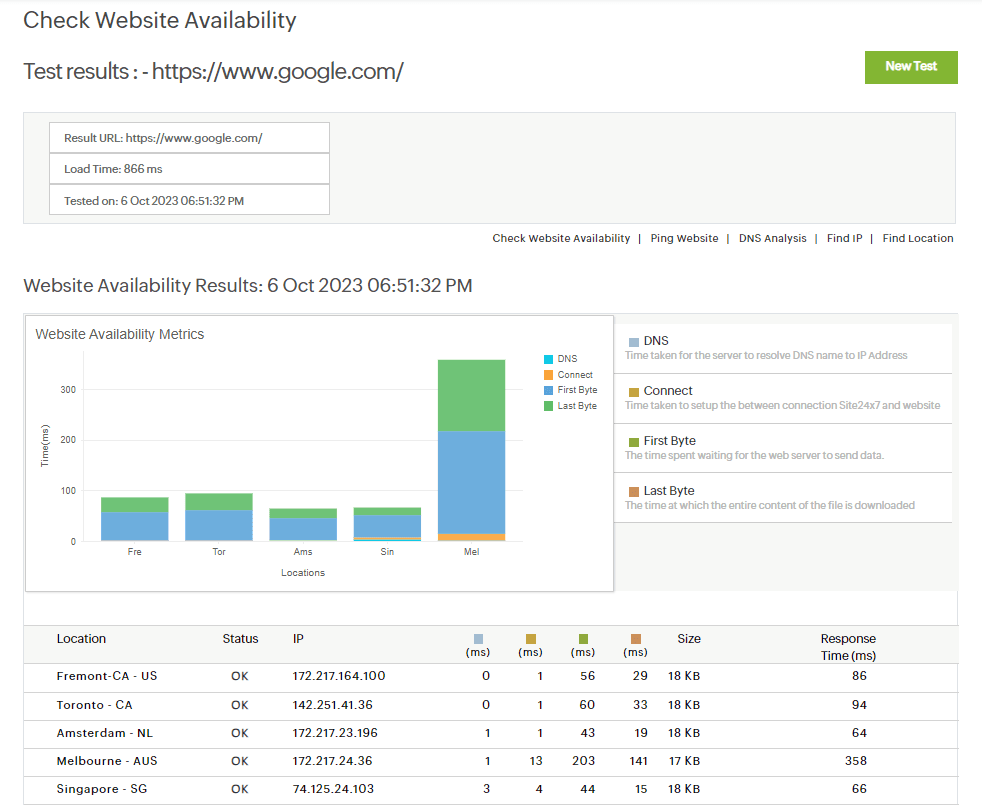The height and width of the screenshot is (805, 982).
Task: Click the IP column header
Action: click(298, 639)
